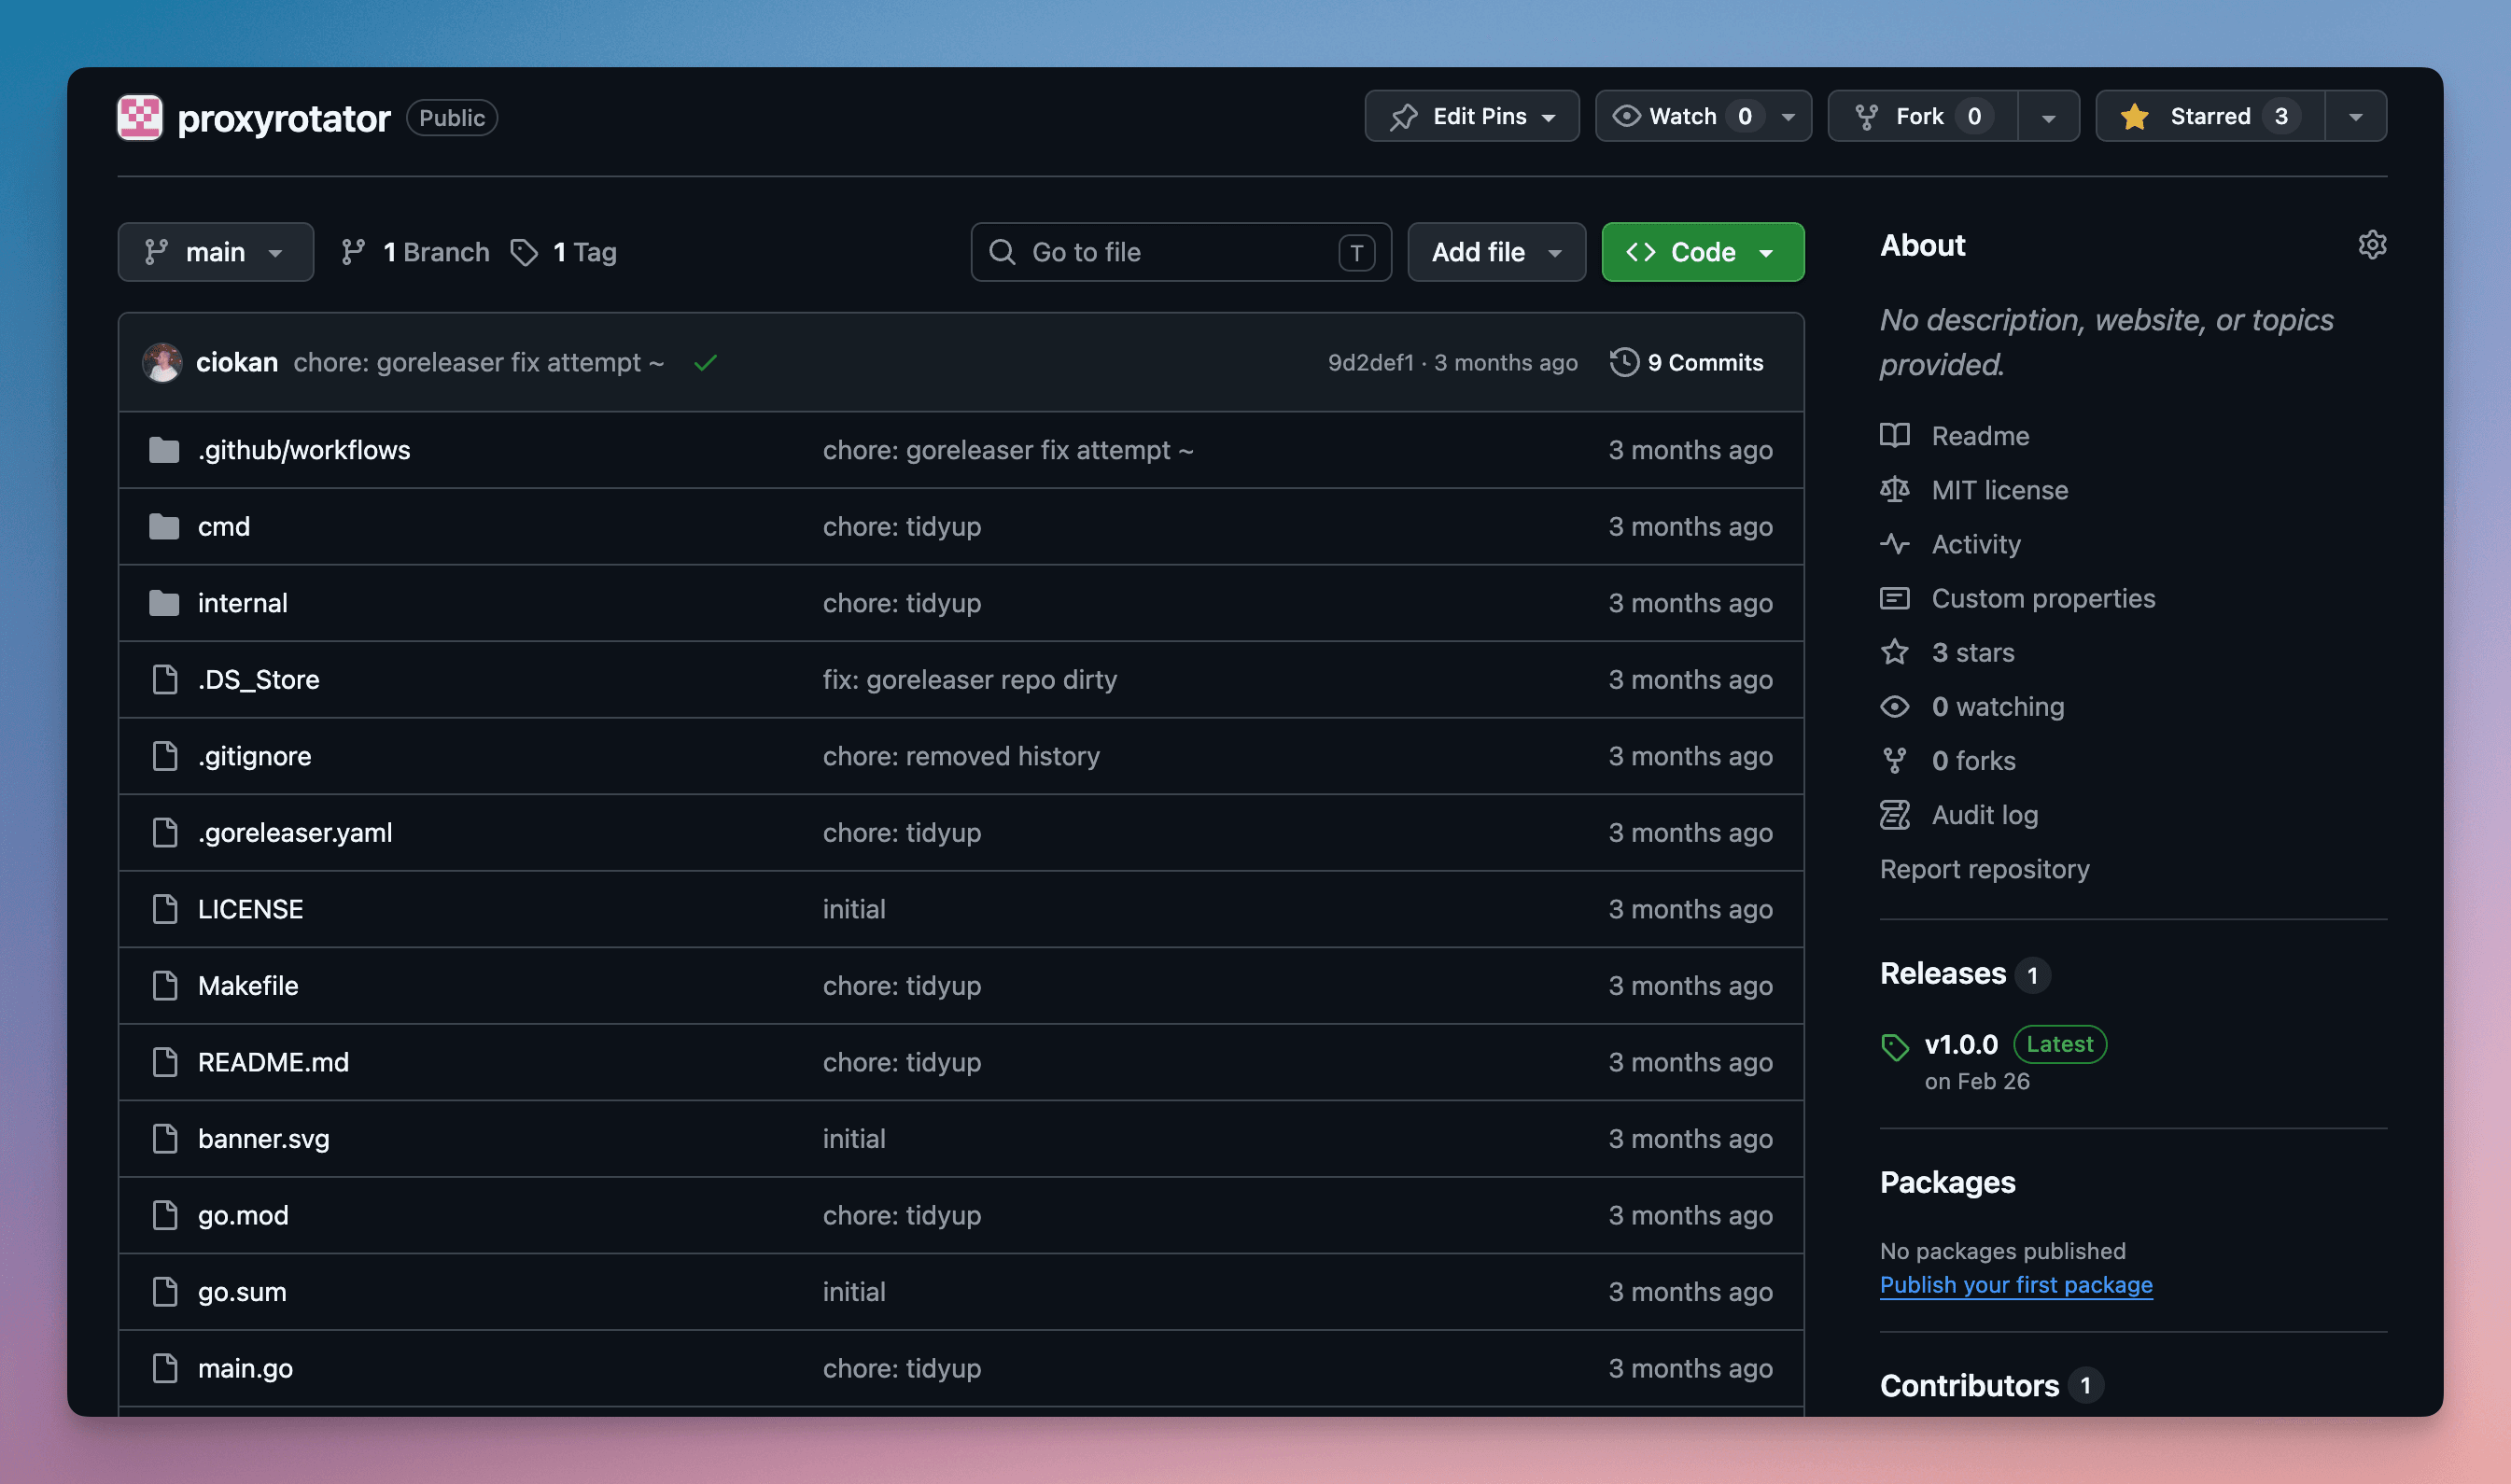Click the fork icon beside 0 forks
Viewport: 2511px width, 1484px height.
tap(1894, 761)
